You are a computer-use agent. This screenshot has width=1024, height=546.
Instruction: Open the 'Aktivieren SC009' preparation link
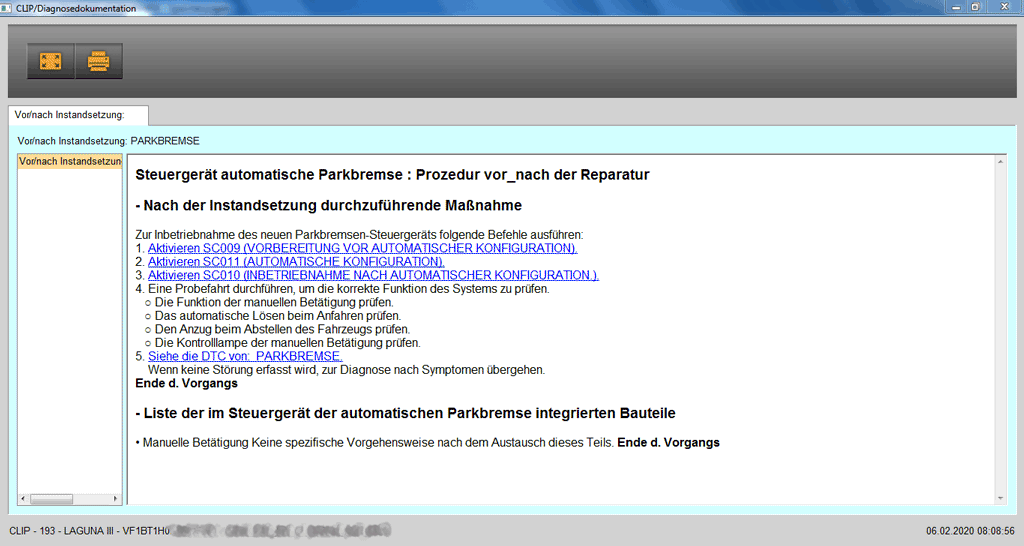click(x=362, y=248)
